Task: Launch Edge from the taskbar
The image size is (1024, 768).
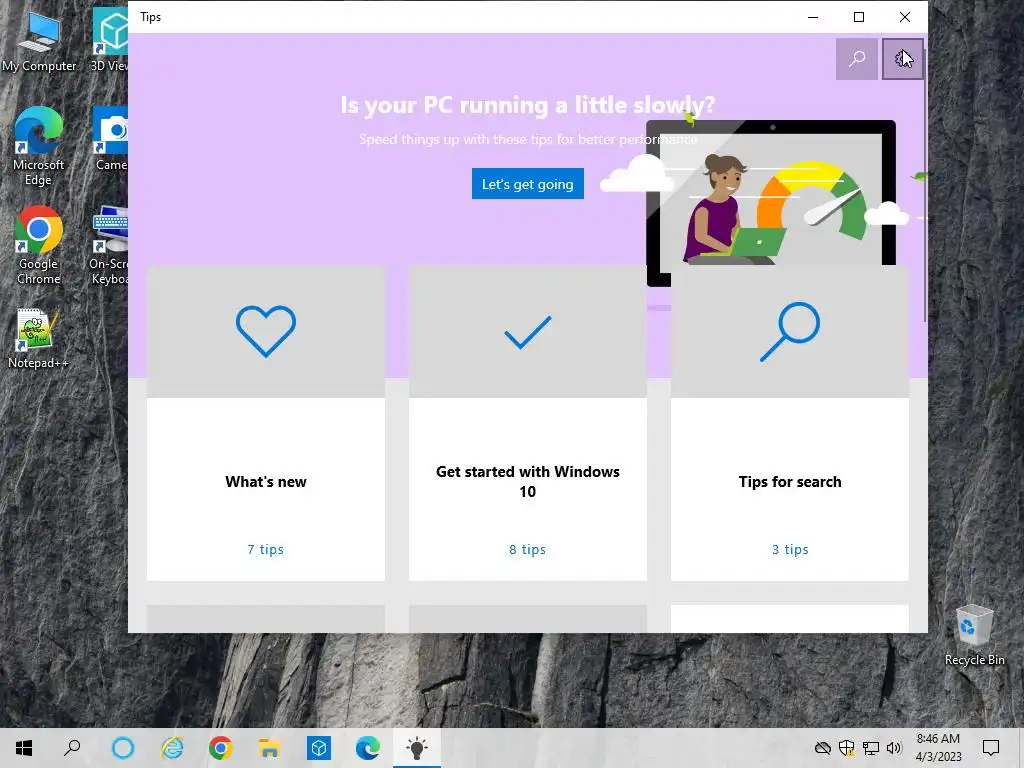Action: click(368, 748)
